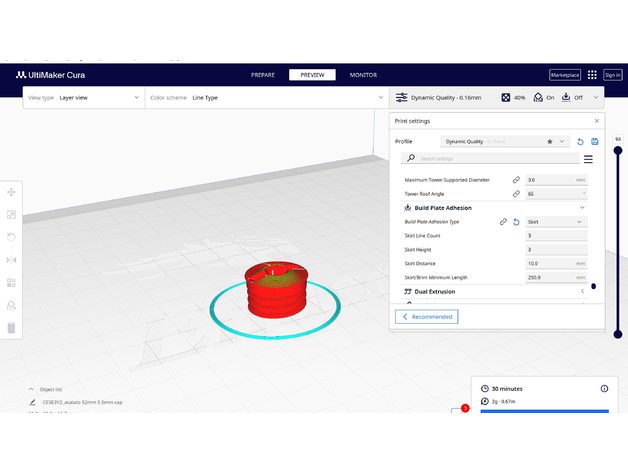Select the Rotate tool in left toolbar
628x472 pixels.
pos(11,237)
